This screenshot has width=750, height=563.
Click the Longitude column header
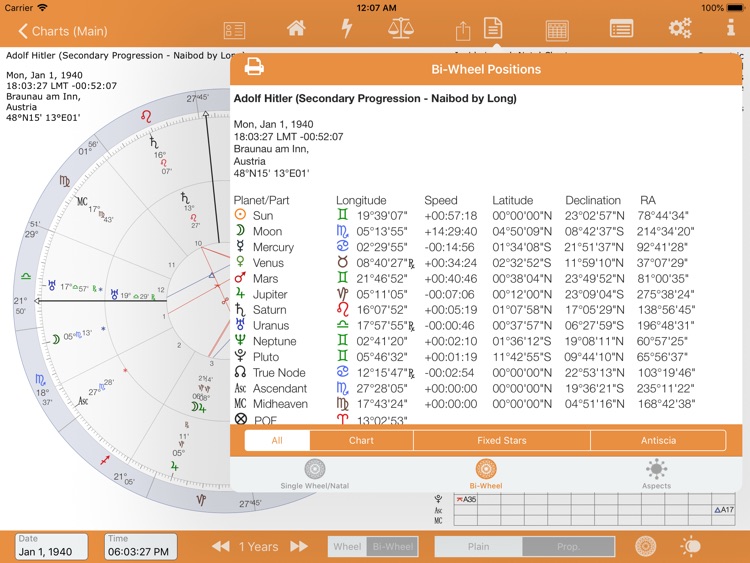click(x=361, y=200)
